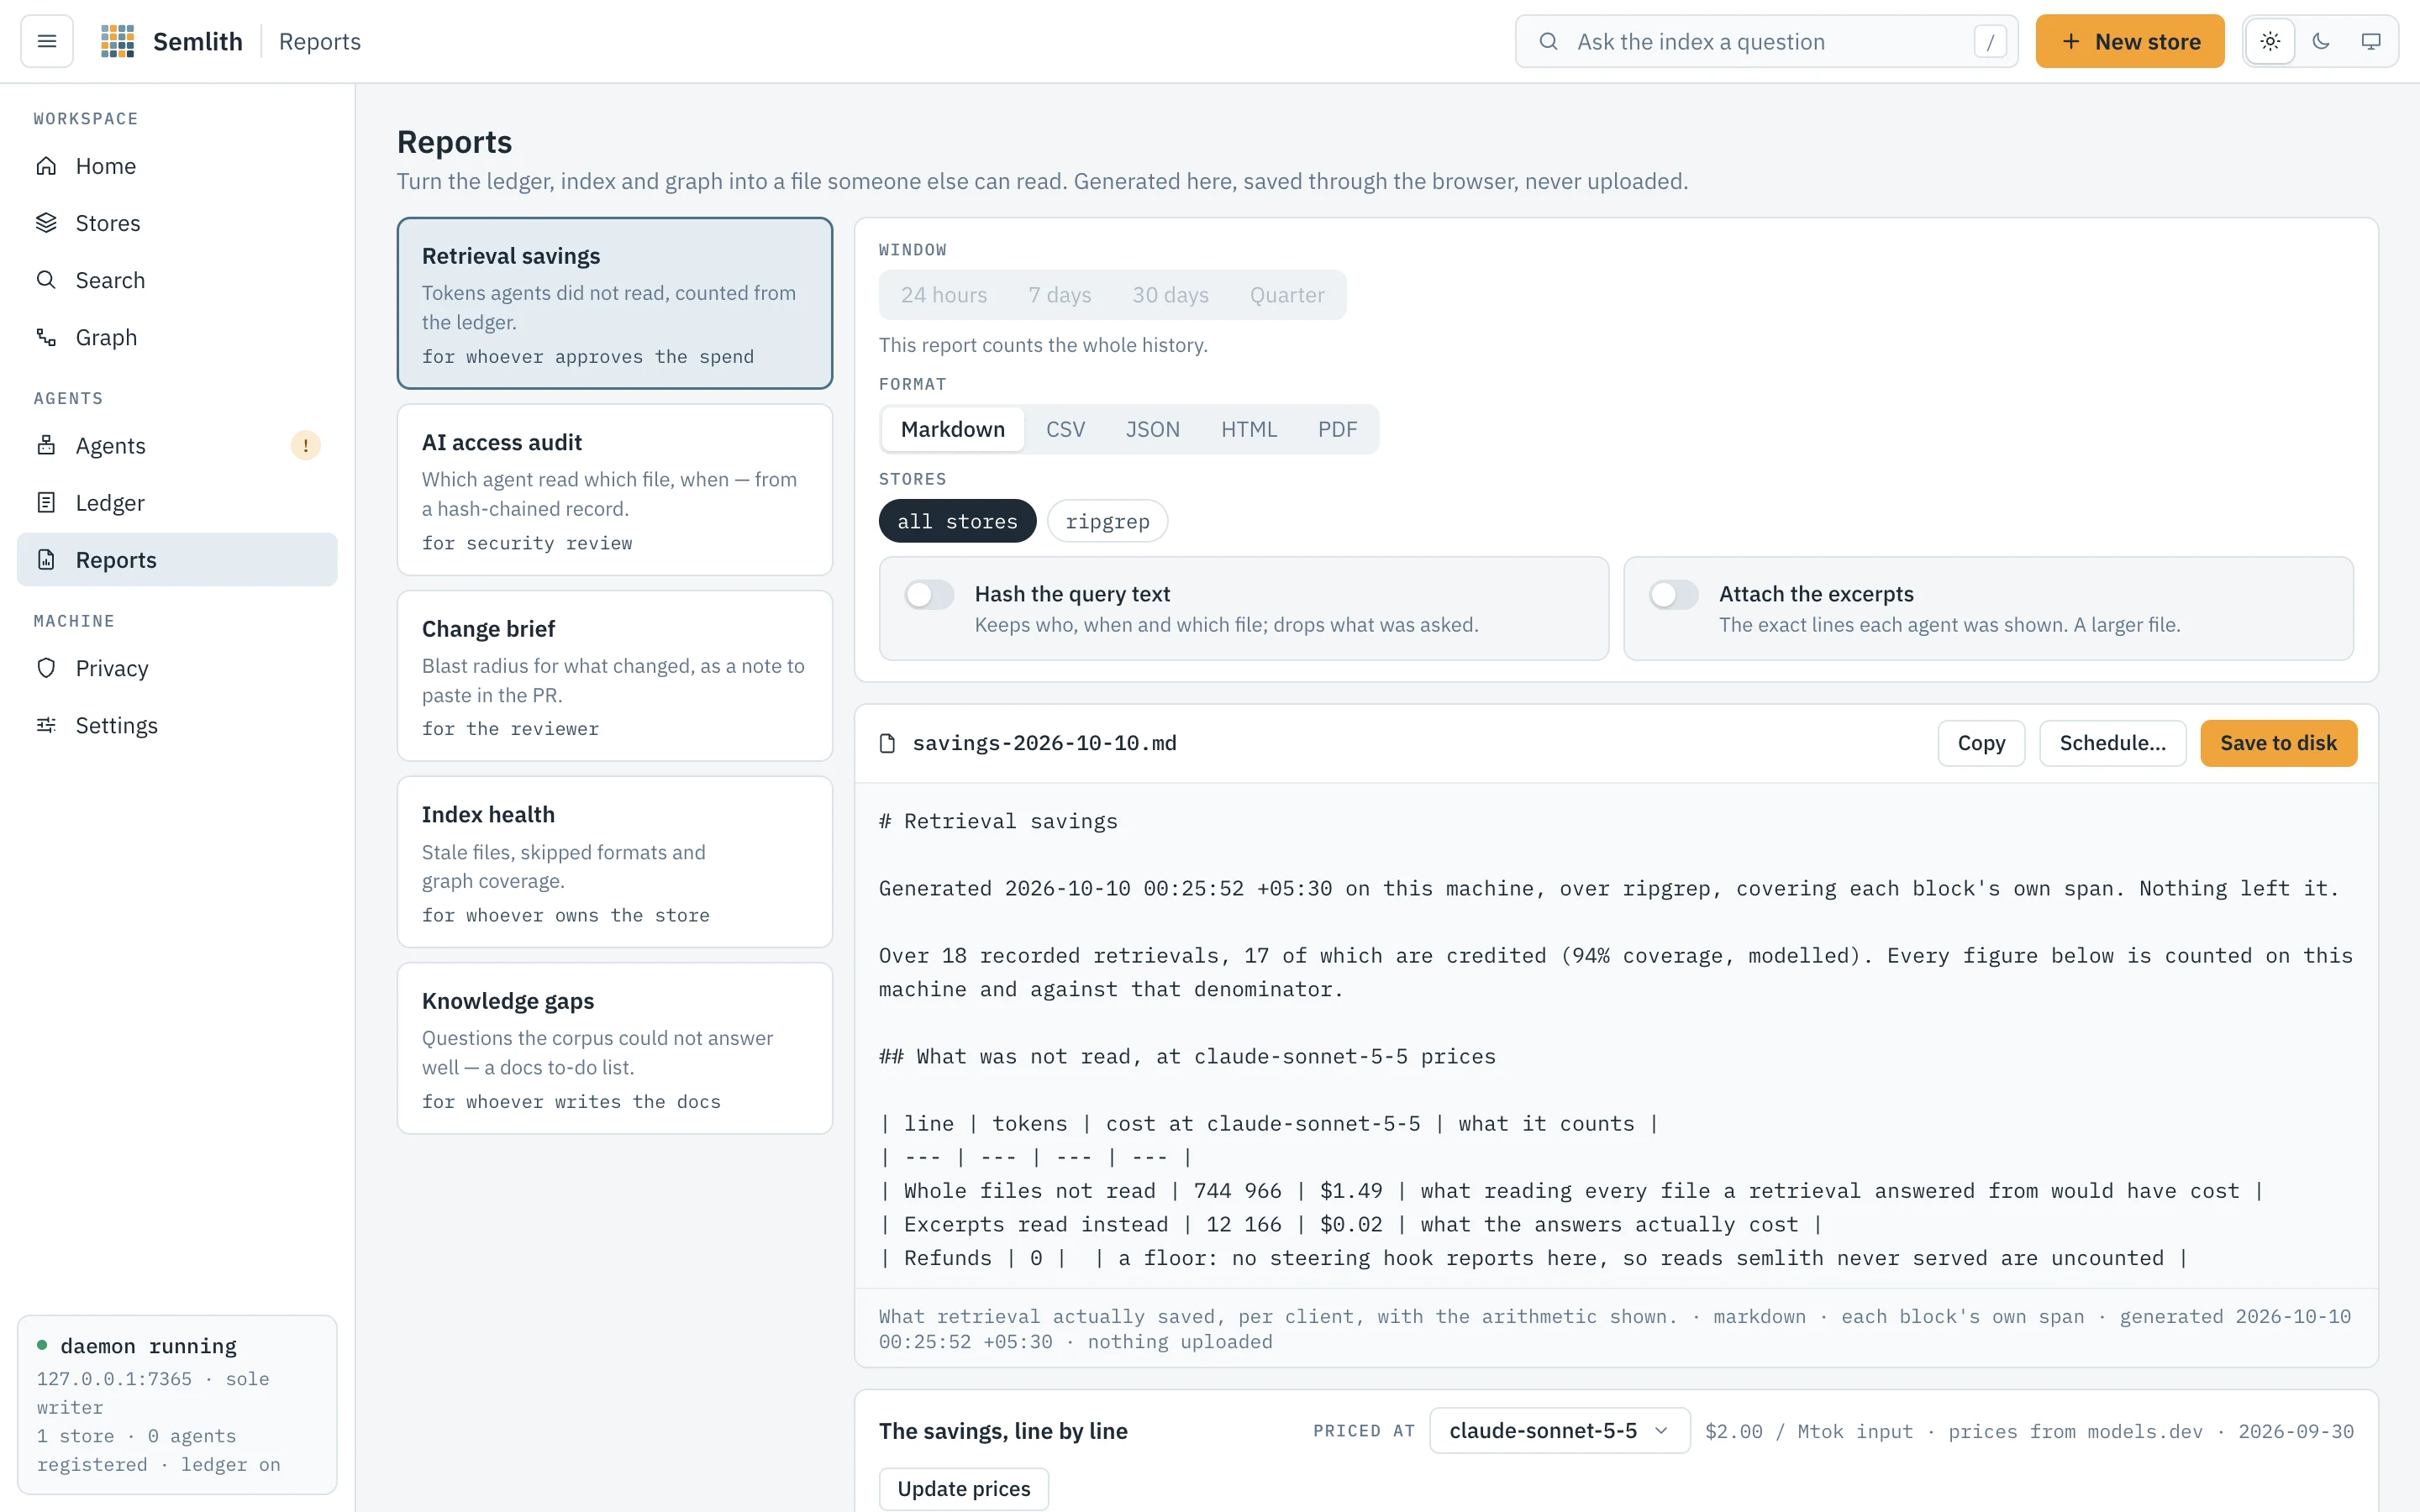Image resolution: width=2420 pixels, height=1512 pixels.
Task: Click the Agents robot icon
Action: [46, 445]
